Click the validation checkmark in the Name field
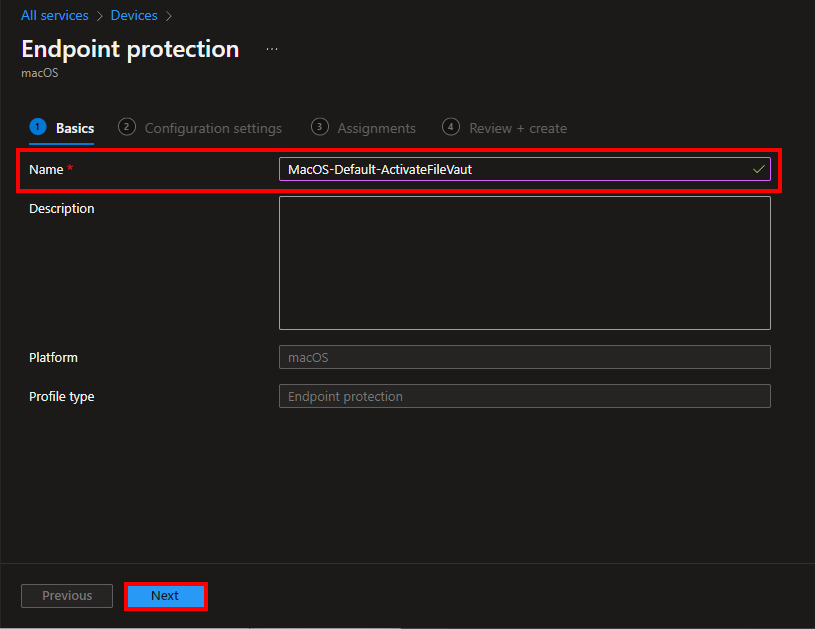 (758, 169)
